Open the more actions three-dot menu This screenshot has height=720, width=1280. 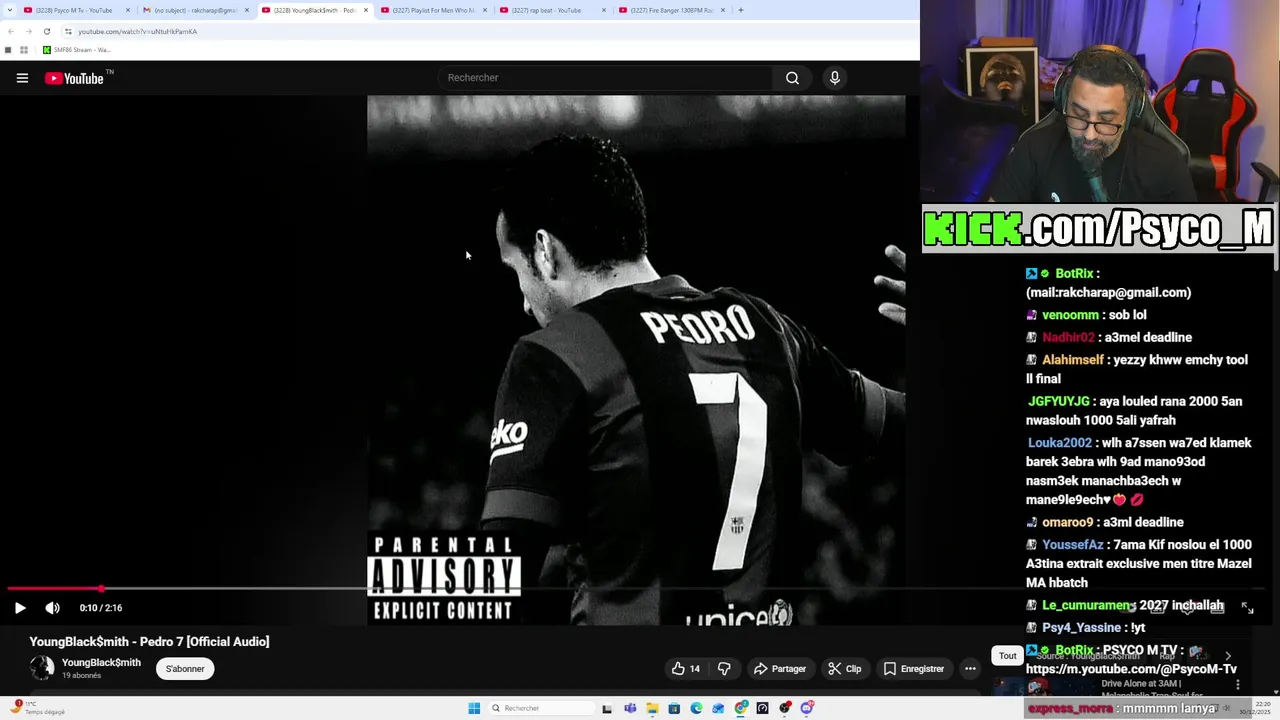(x=970, y=669)
